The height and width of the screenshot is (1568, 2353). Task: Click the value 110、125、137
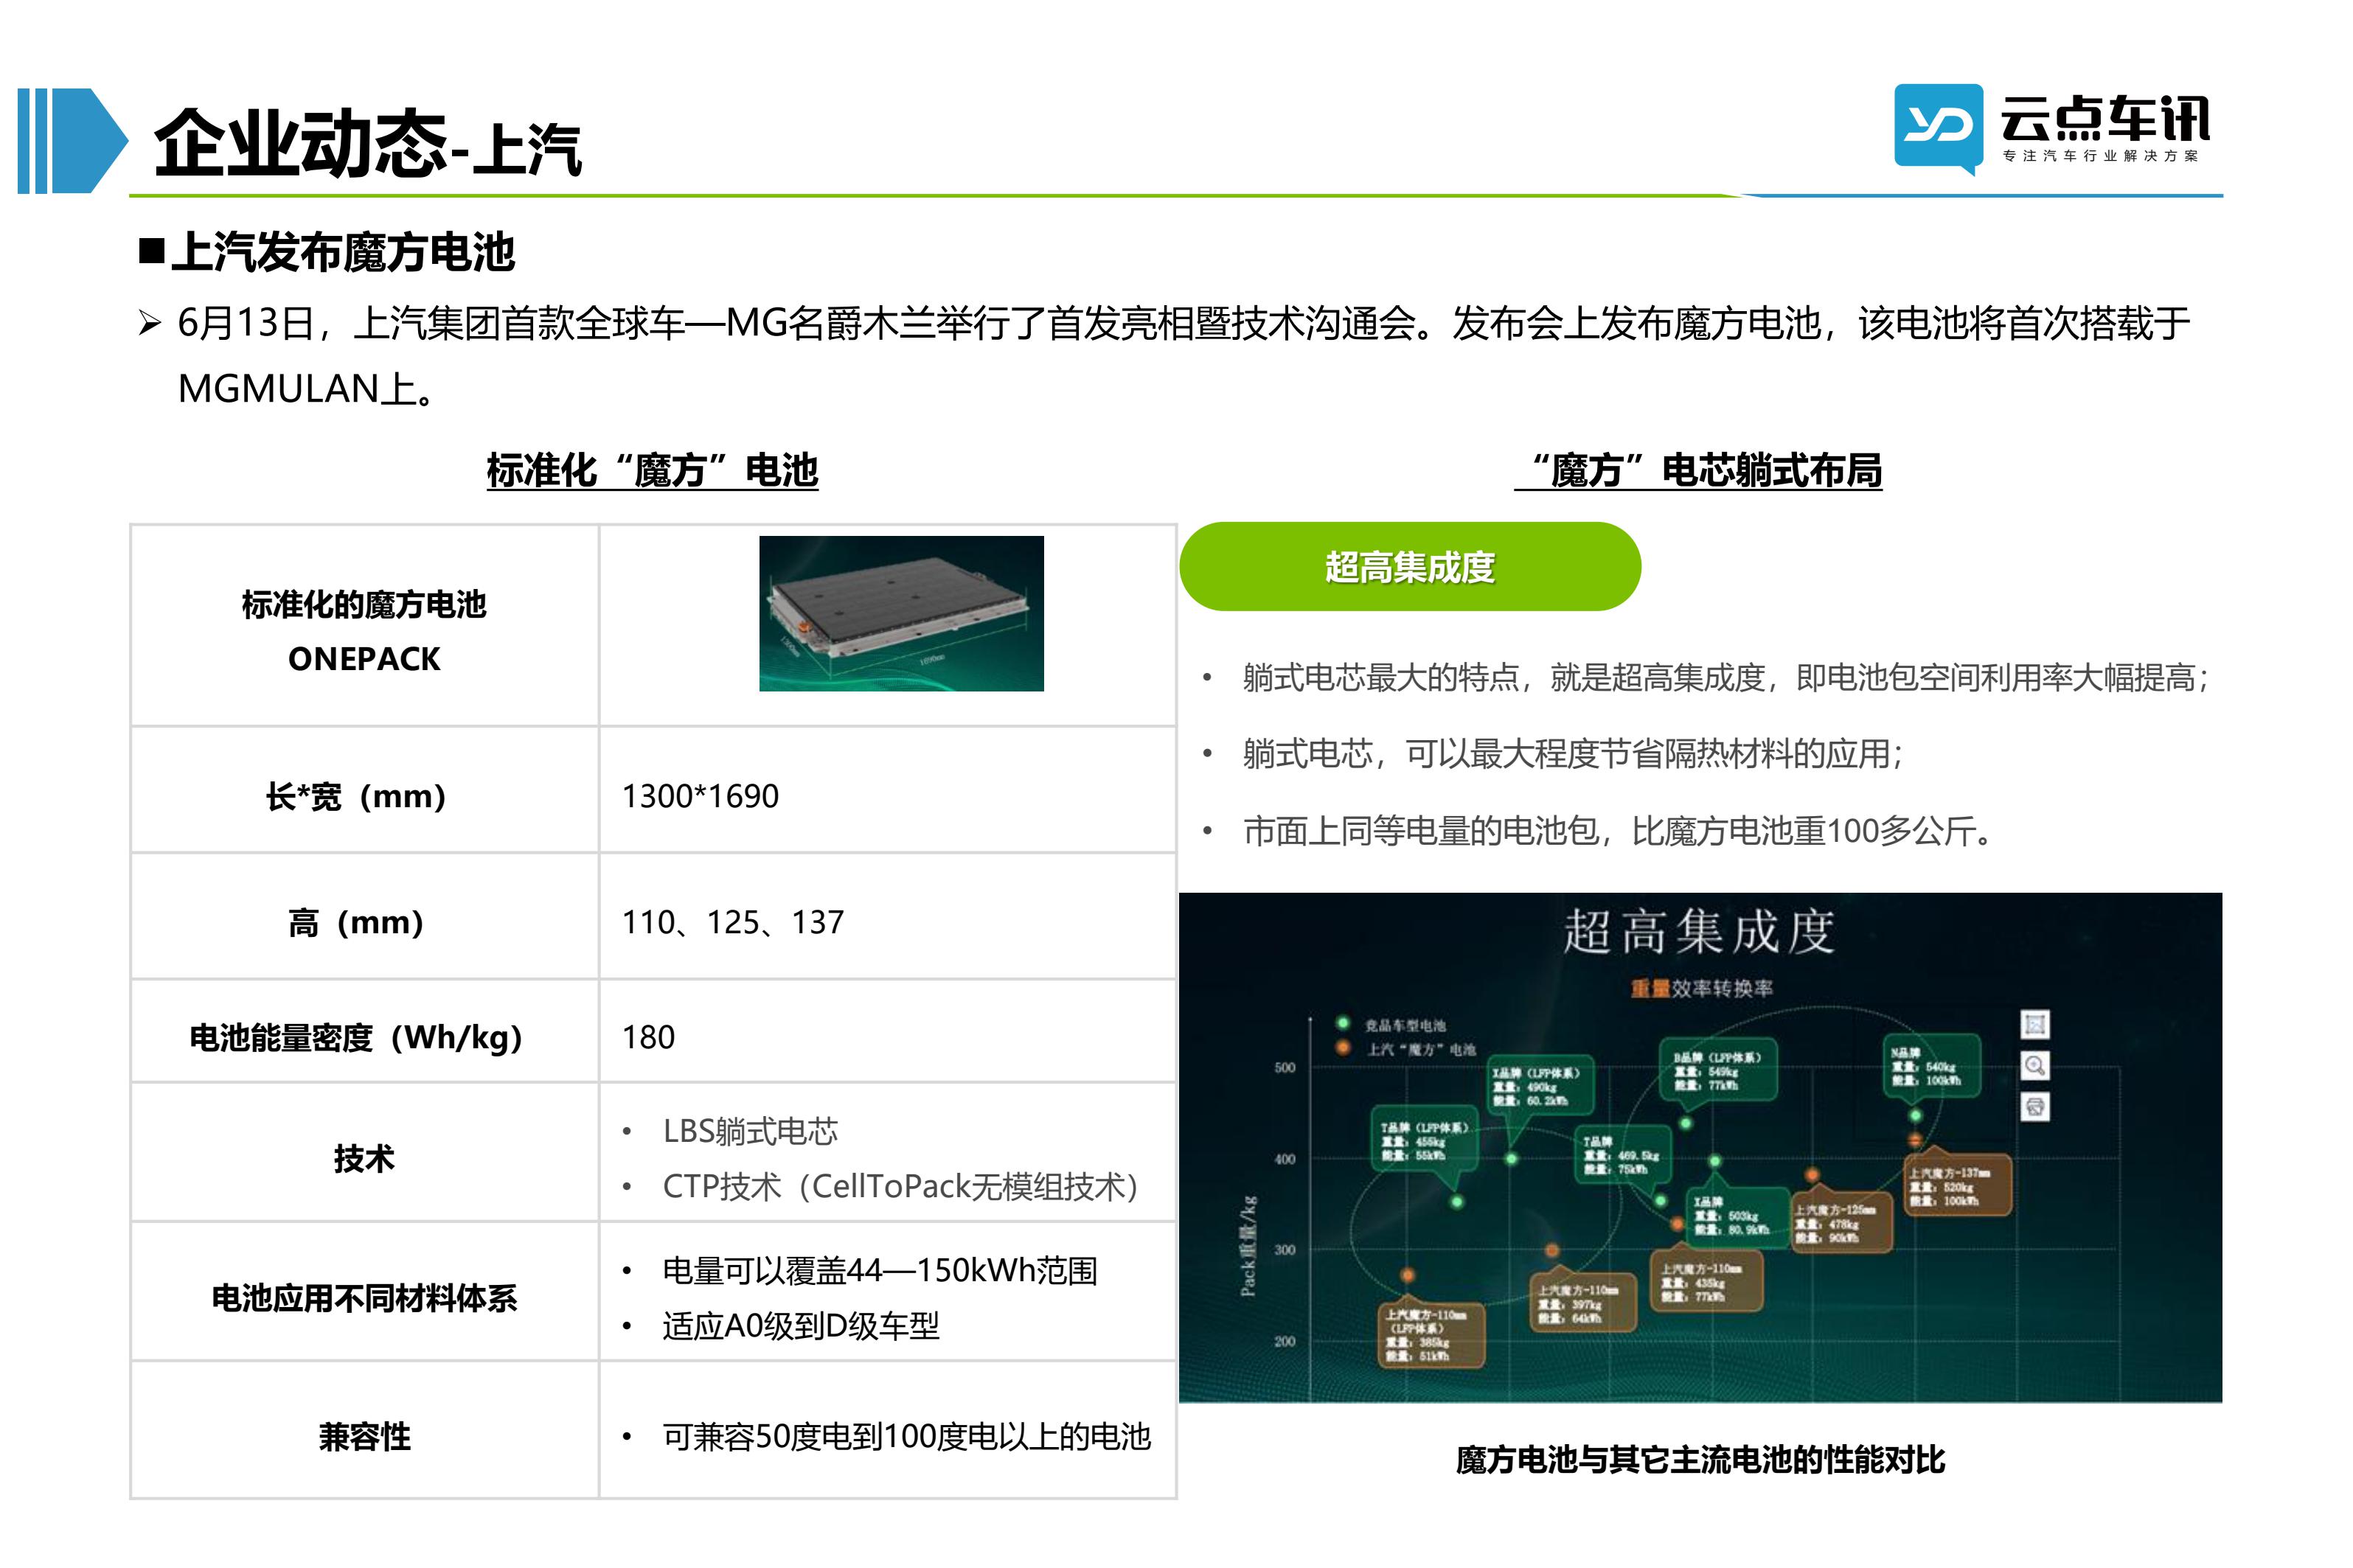(x=733, y=922)
